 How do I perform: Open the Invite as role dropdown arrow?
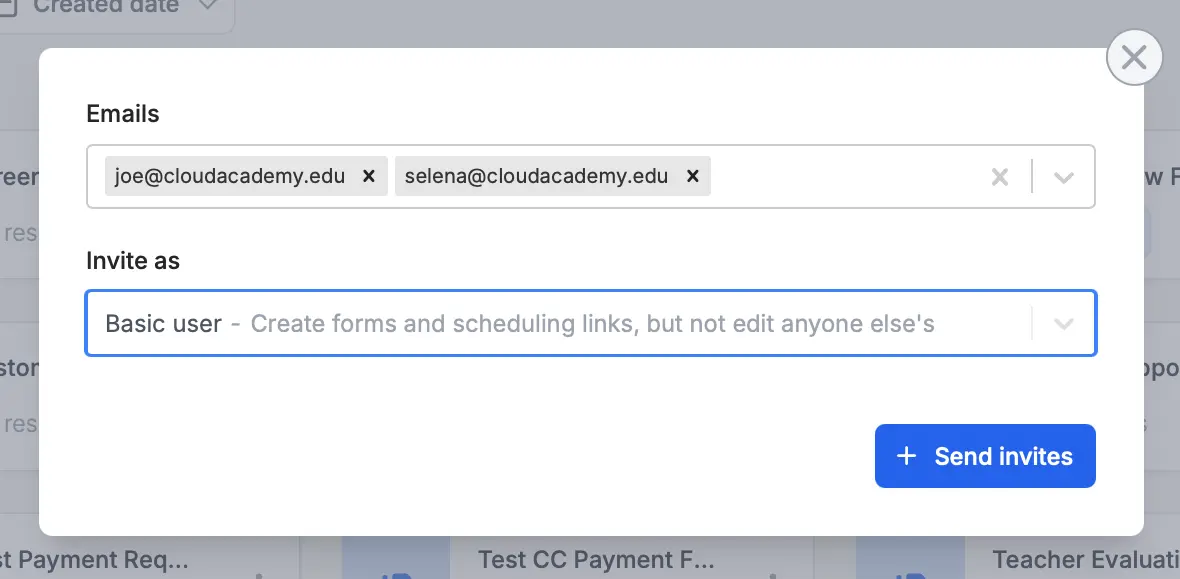(x=1063, y=324)
